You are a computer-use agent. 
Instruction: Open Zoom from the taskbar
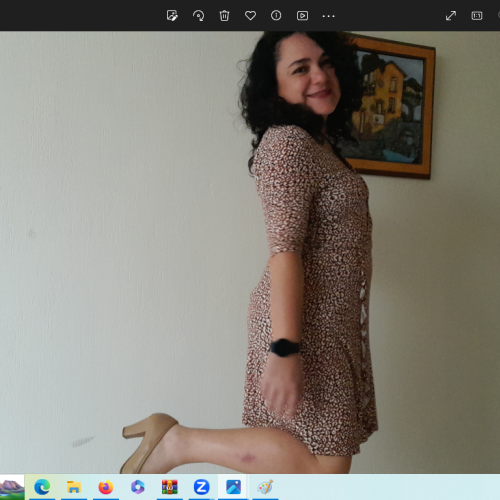[x=201, y=487]
